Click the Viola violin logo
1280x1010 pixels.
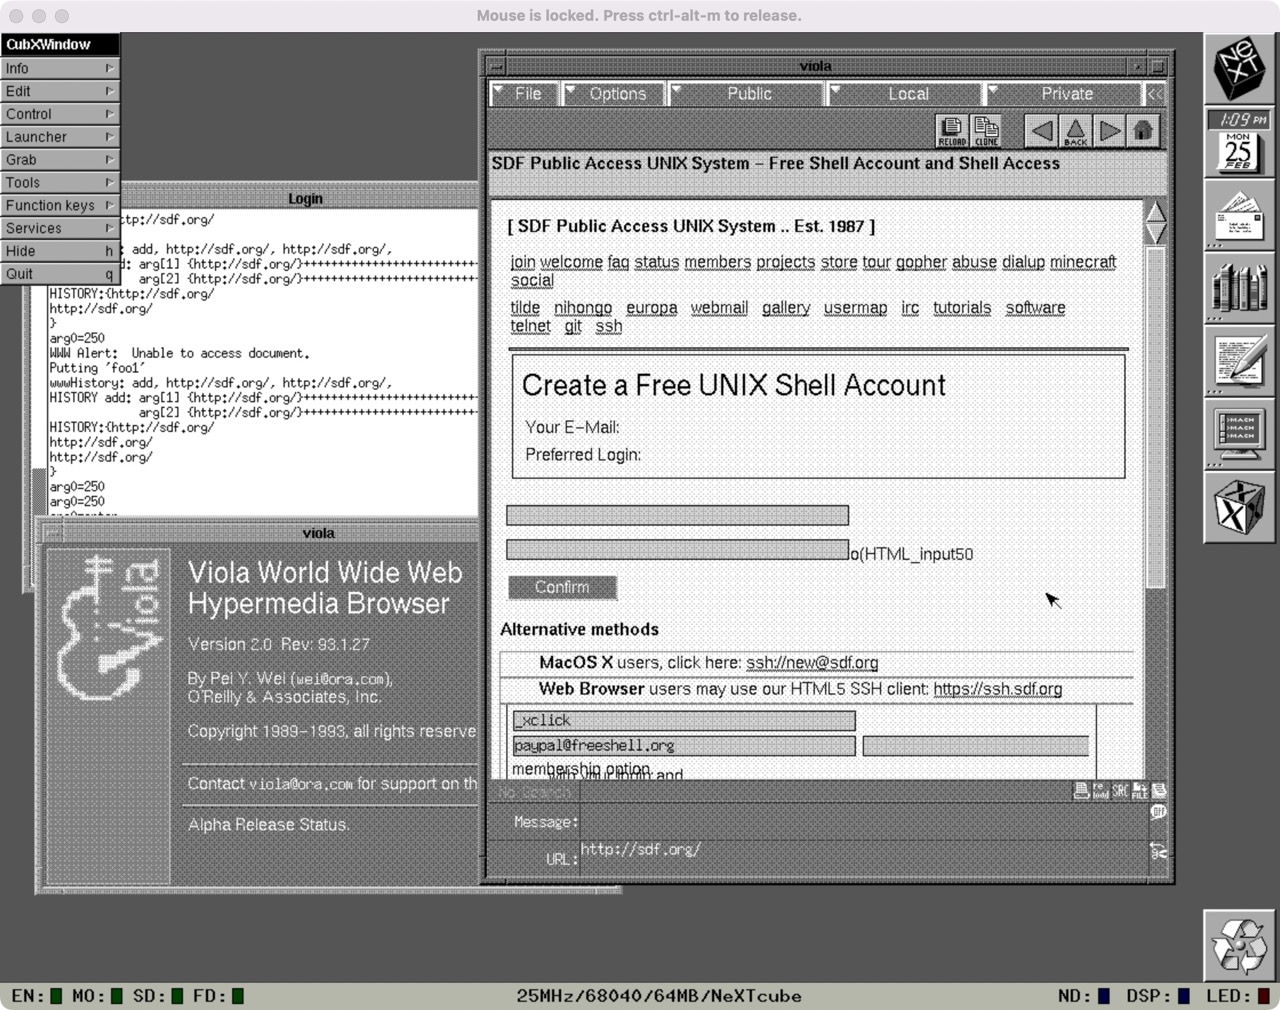[107, 628]
